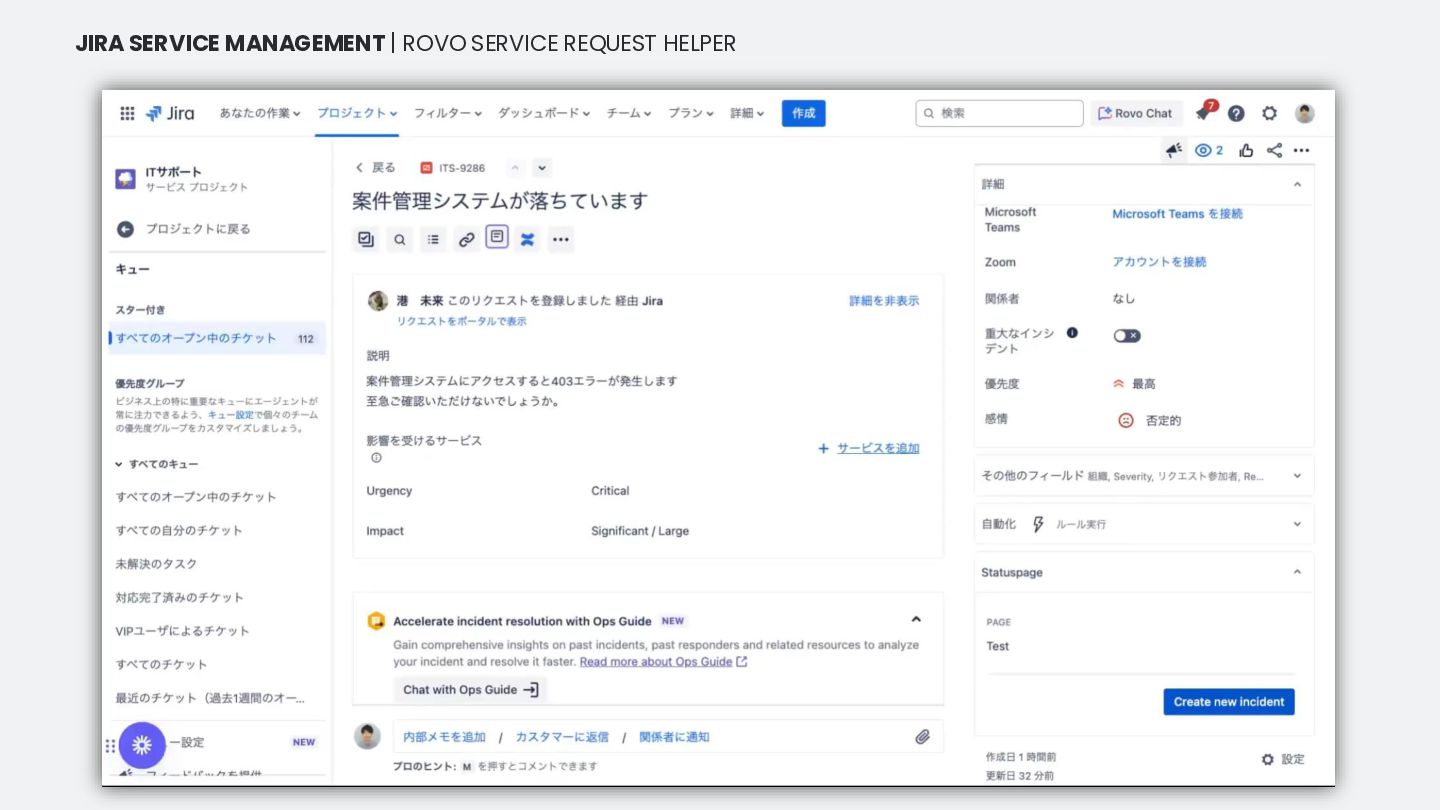Change priority 最高 field
This screenshot has width=1440, height=810.
click(x=1135, y=384)
